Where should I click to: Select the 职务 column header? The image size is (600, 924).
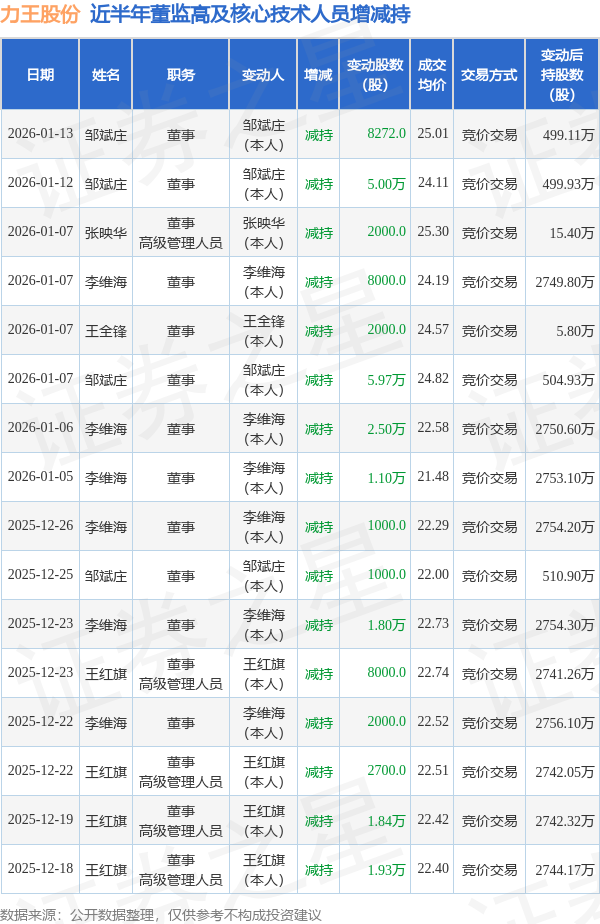point(181,75)
